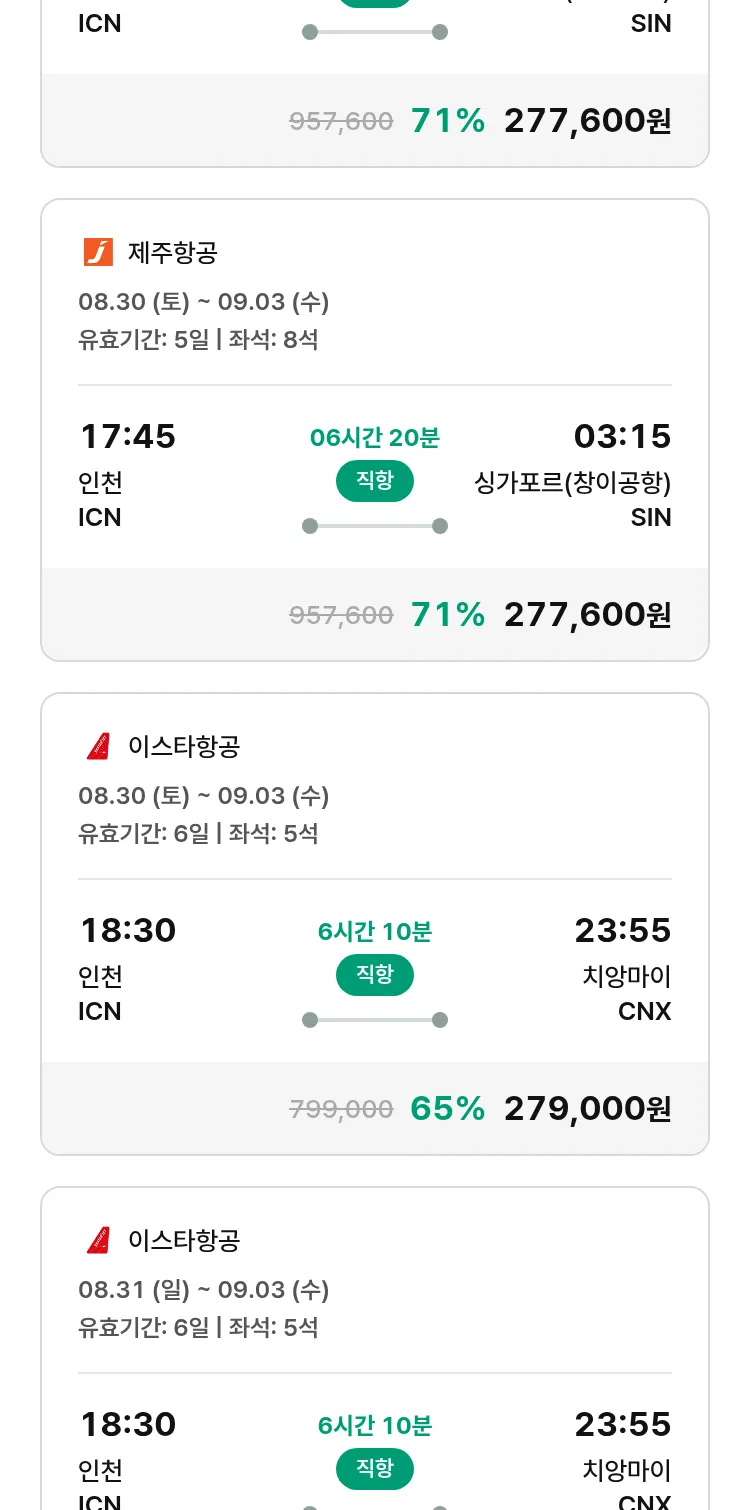Click the 71% discount on the Jeju Air card
750x1510 pixels.
coord(447,614)
